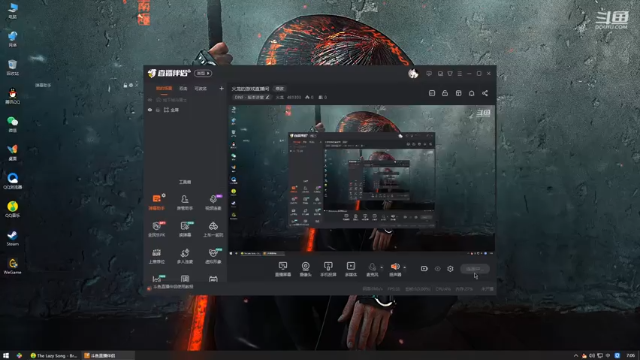Select the 全屏 source row
The width and height of the screenshot is (640, 360).
coord(186,110)
